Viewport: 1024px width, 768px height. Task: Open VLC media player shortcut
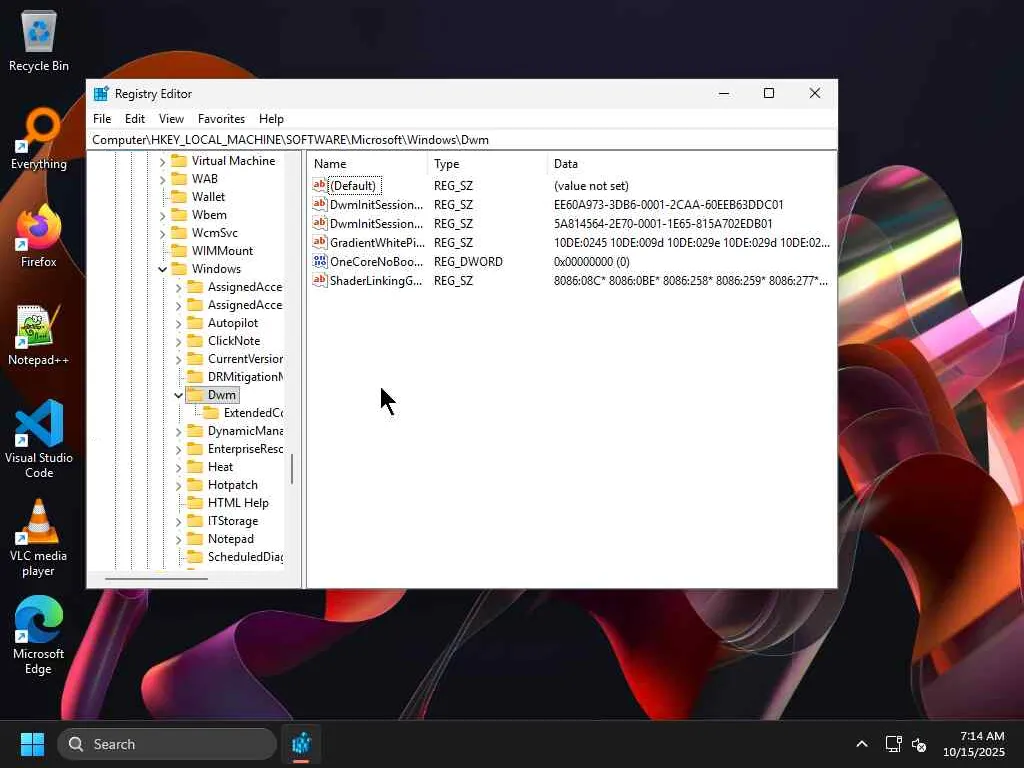point(39,537)
